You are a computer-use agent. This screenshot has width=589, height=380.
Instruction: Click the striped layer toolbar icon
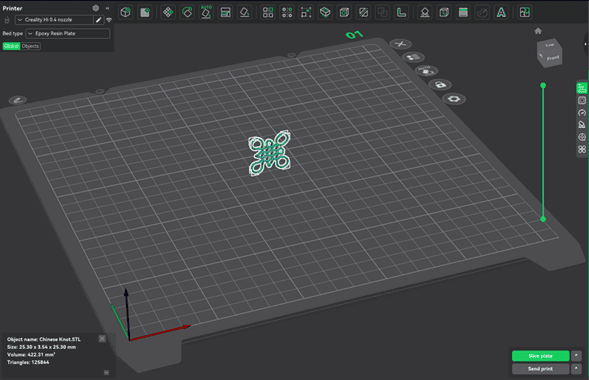463,12
